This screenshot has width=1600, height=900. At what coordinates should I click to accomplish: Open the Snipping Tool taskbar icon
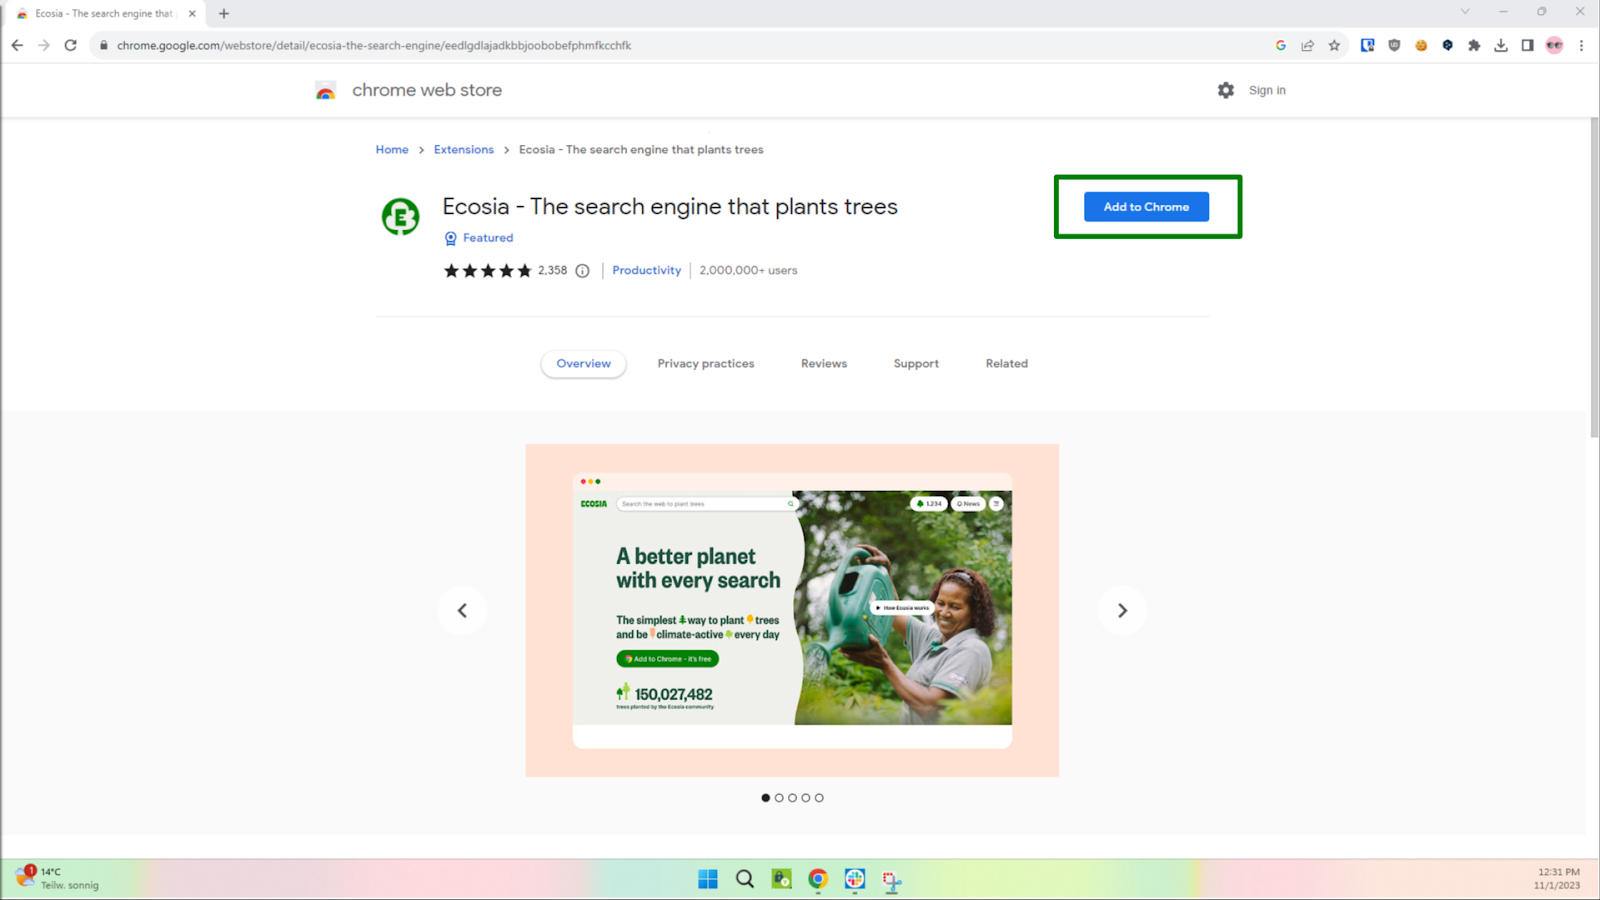click(892, 879)
